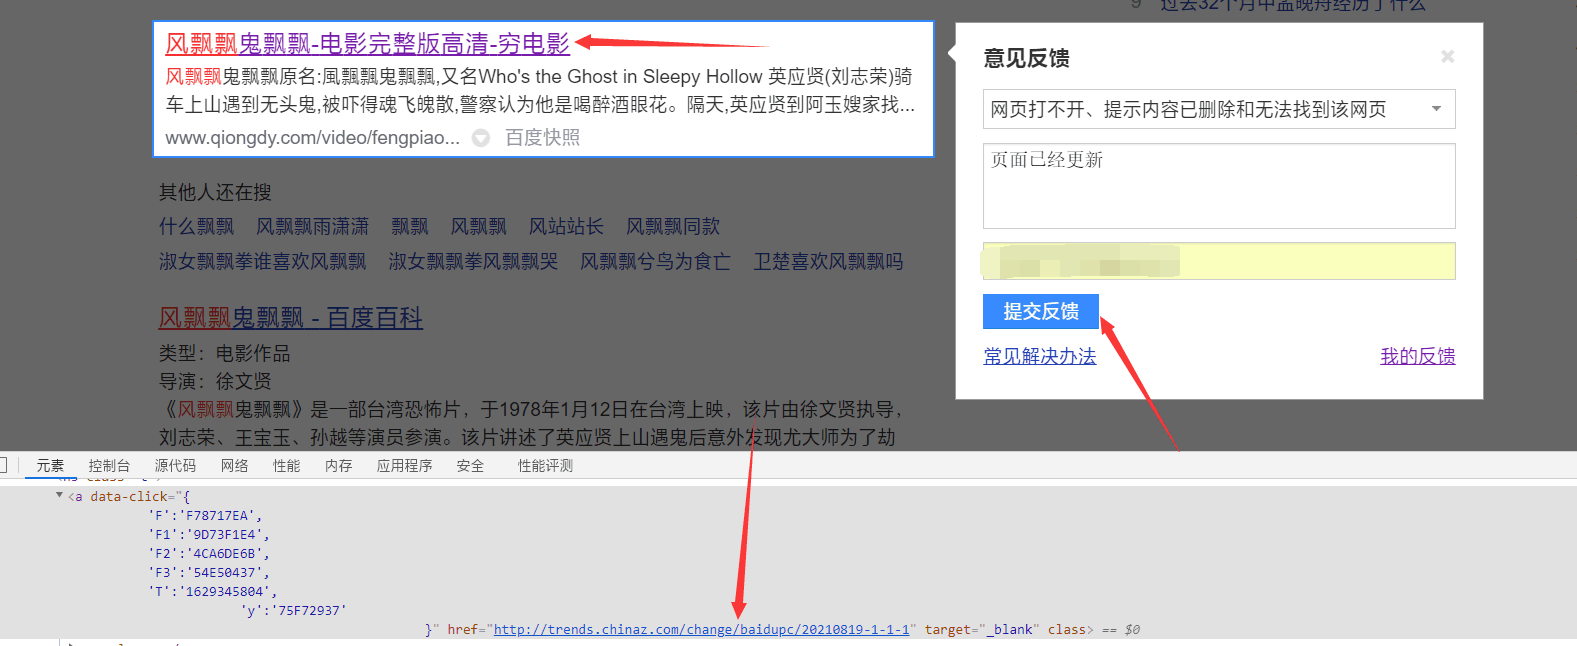Open the feedback type dropdown
Image resolution: width=1577 pixels, height=646 pixels.
[x=1218, y=109]
